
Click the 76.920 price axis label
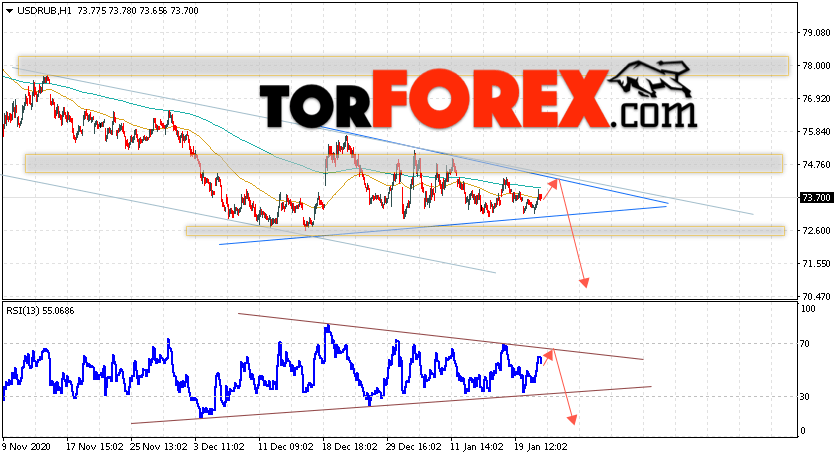(816, 99)
